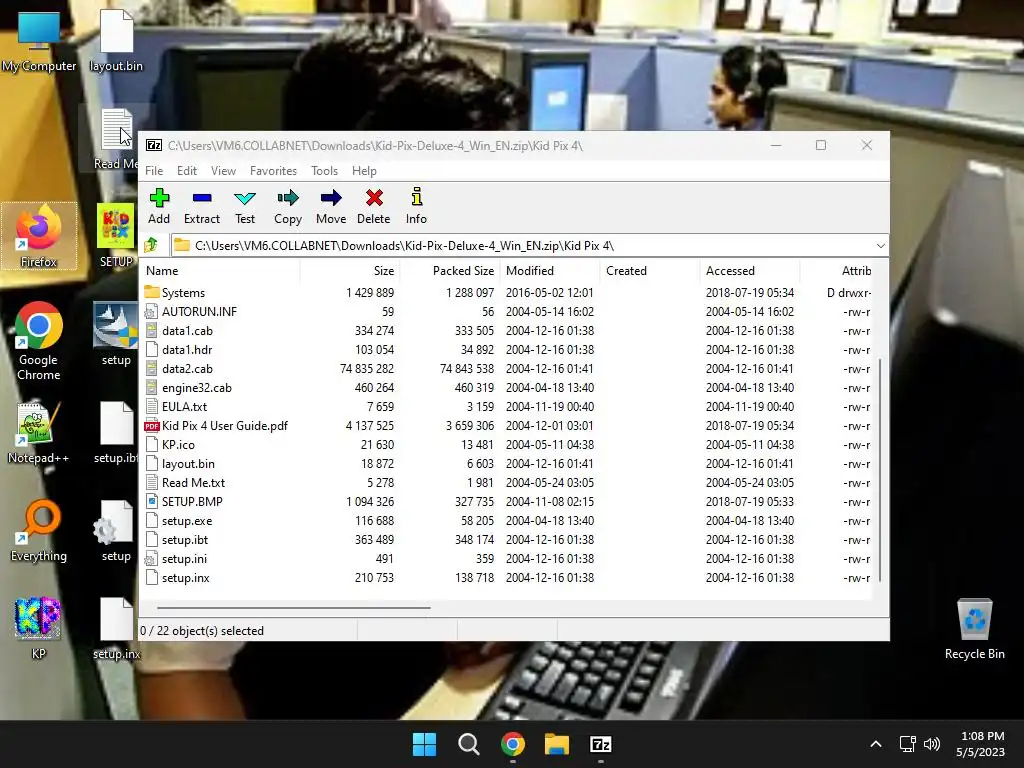Select data2.cab file

[x=507, y=368]
